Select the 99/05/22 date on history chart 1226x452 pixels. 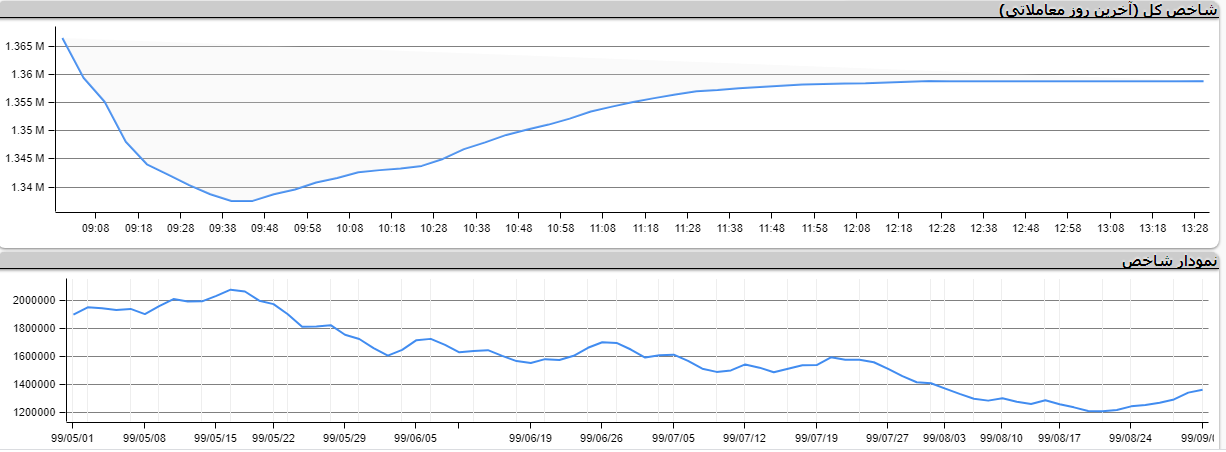273,438
